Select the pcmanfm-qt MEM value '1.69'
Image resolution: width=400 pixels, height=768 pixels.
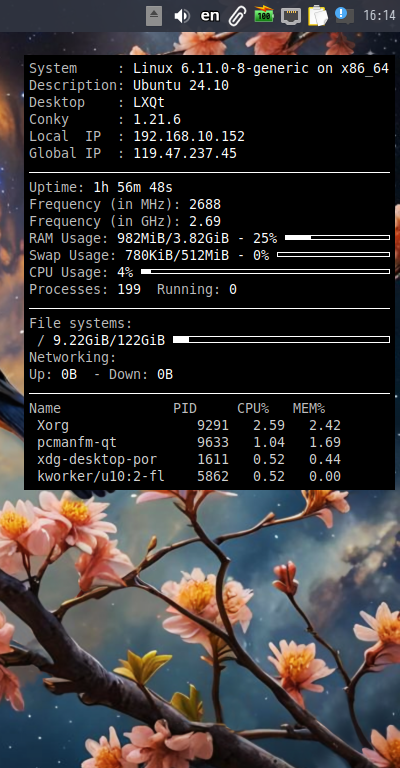pyautogui.click(x=325, y=443)
